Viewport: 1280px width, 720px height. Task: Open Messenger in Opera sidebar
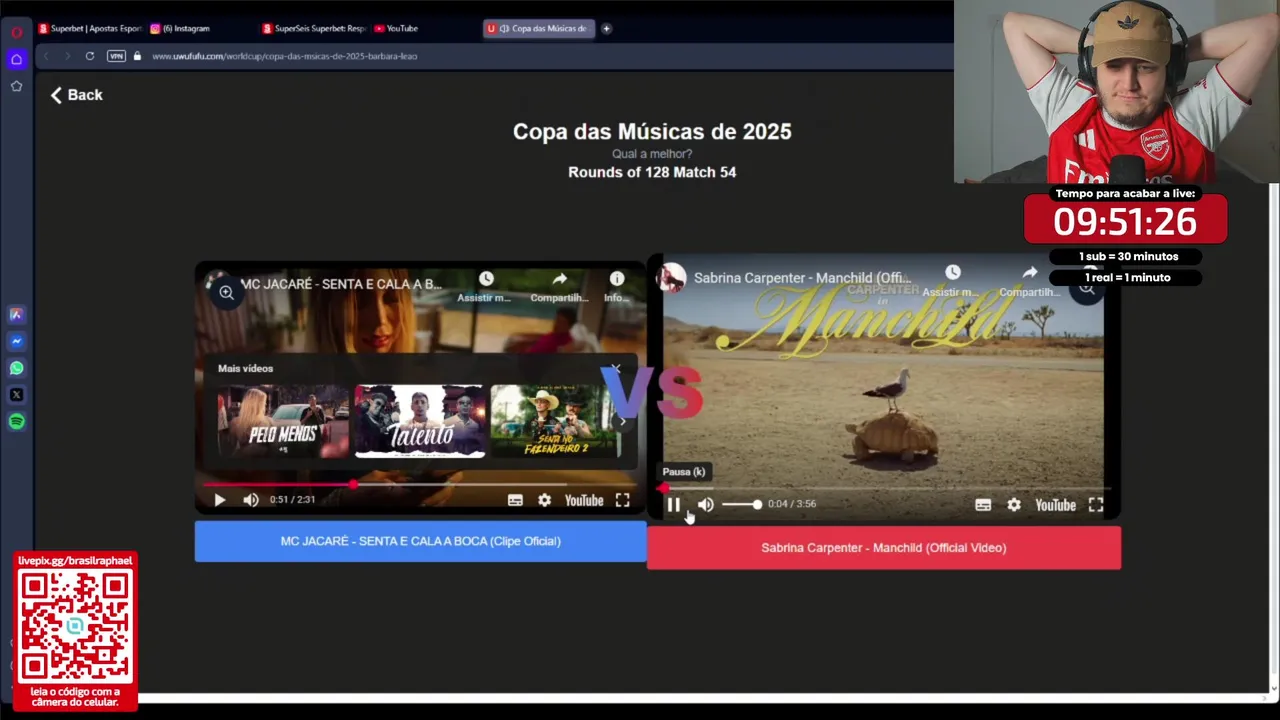(16, 341)
